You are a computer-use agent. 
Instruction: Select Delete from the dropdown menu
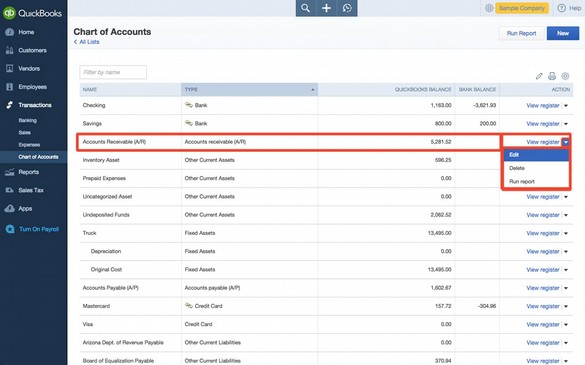[536, 168]
